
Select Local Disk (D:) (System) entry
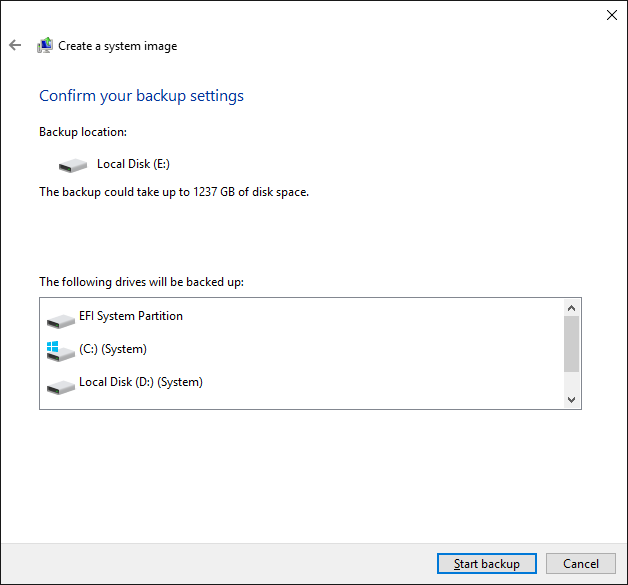click(x=141, y=382)
